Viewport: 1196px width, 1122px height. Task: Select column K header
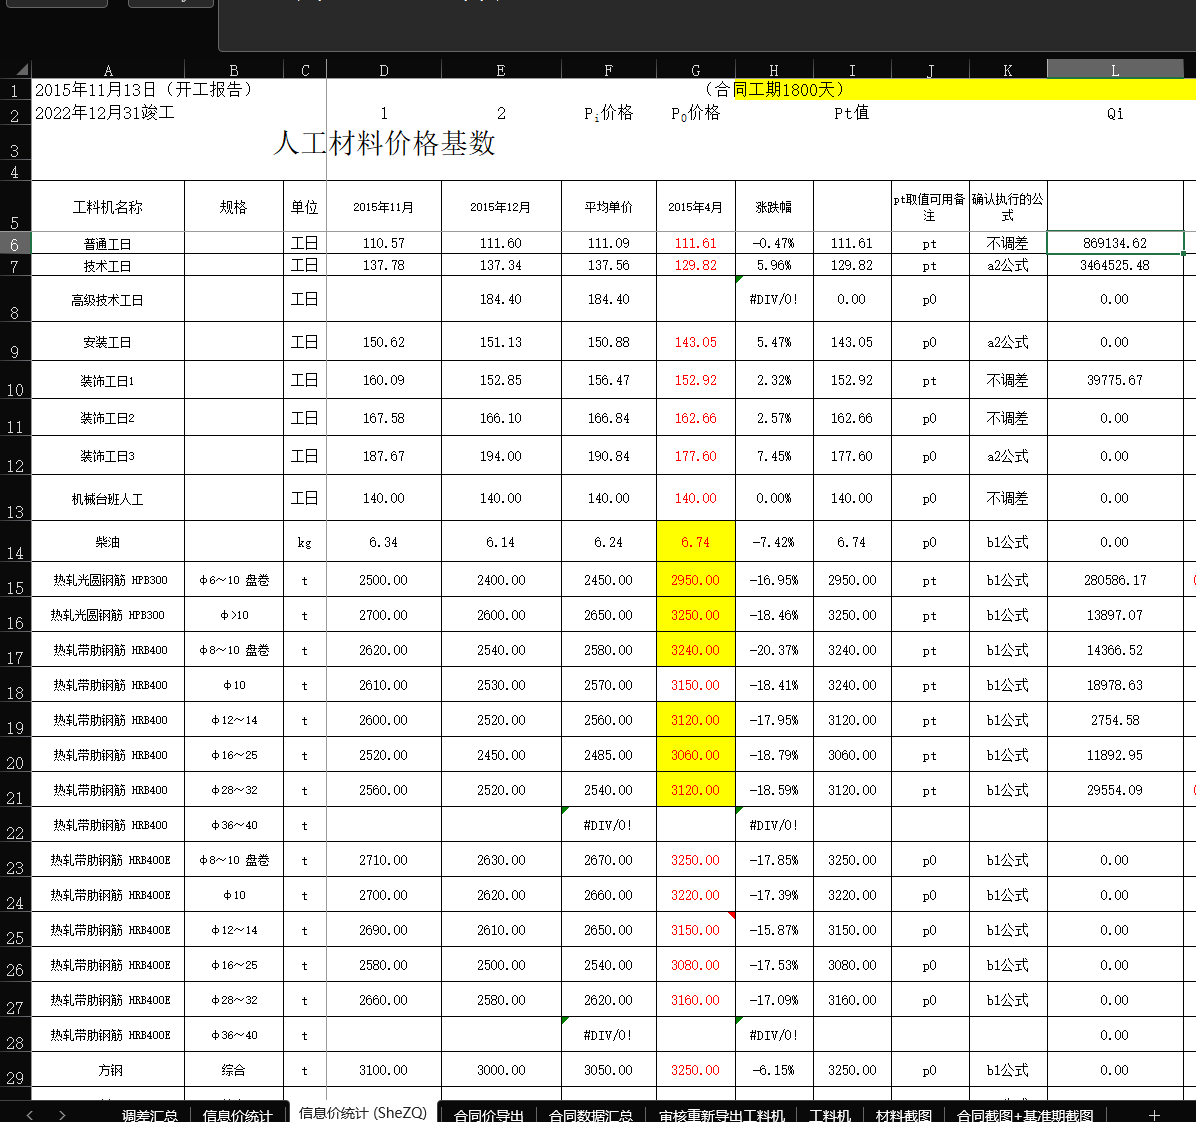[1008, 69]
